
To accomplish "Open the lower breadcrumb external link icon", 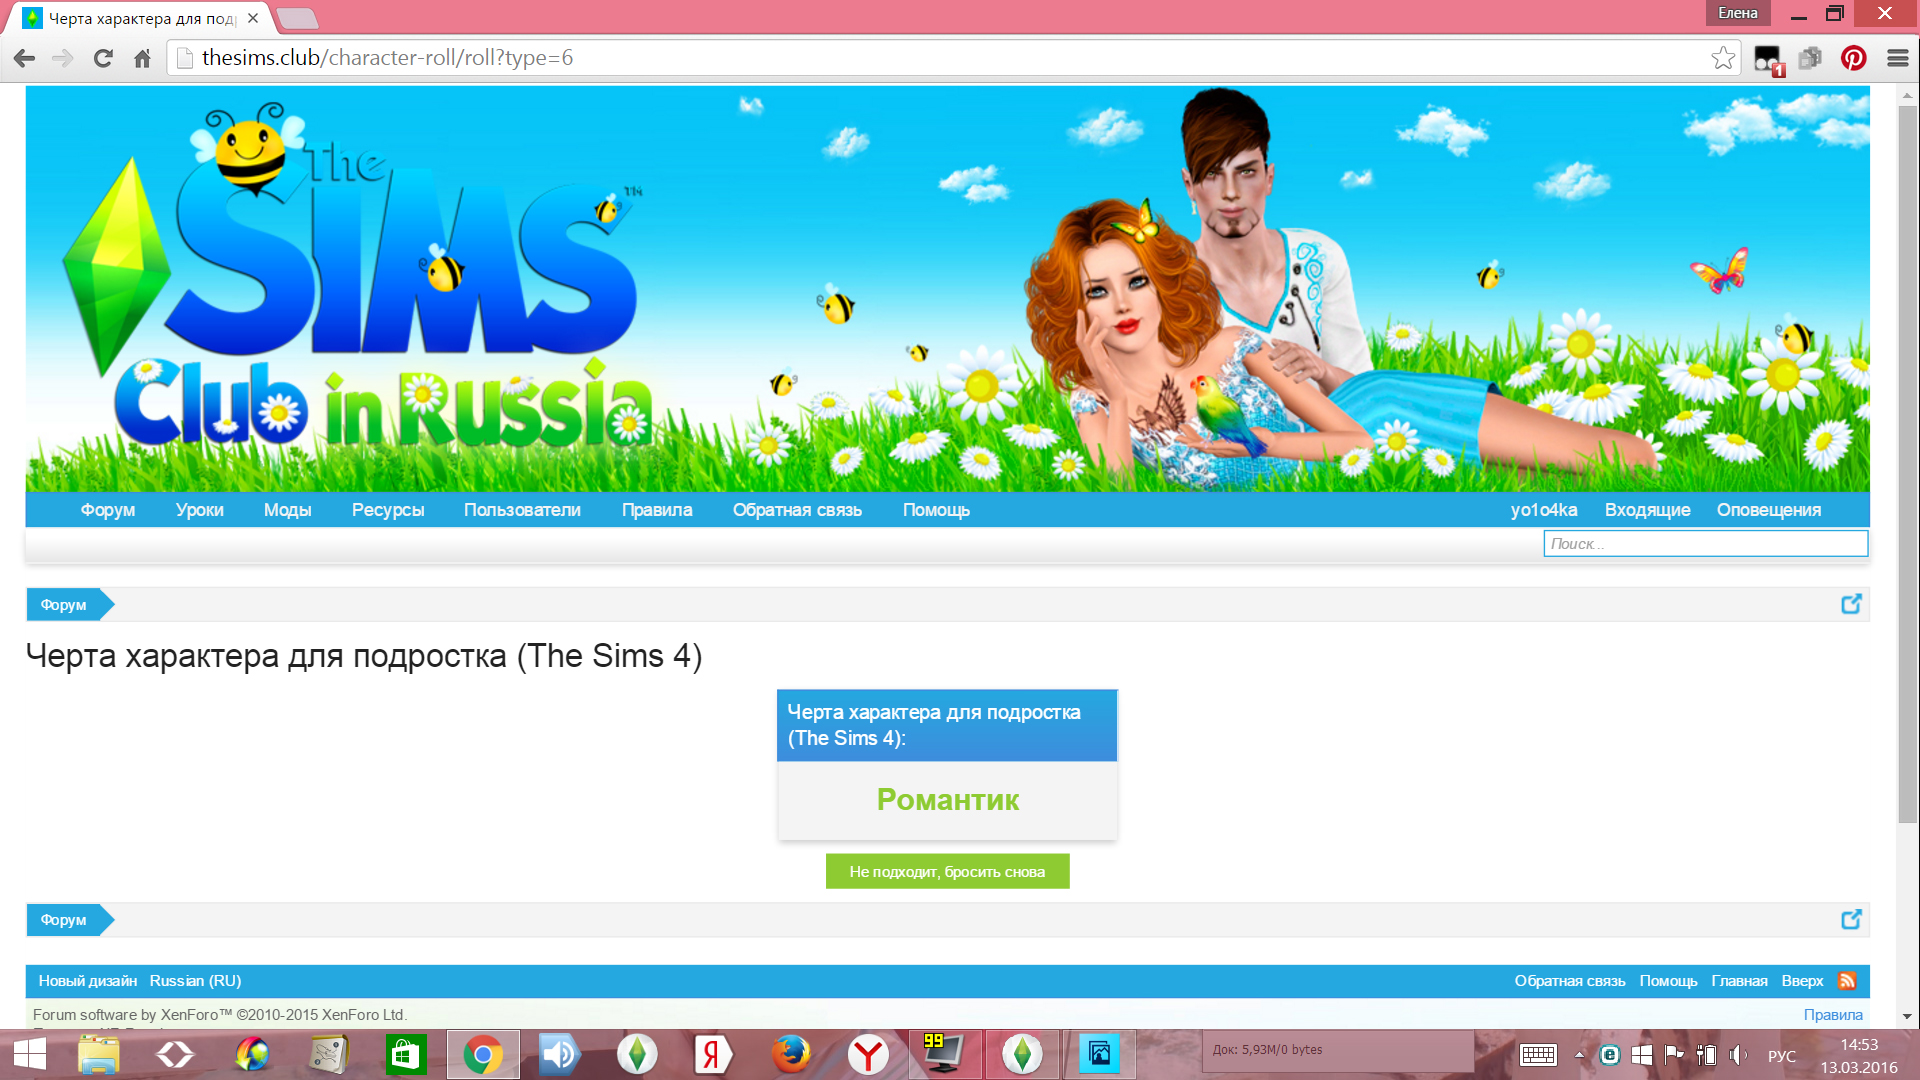I will 1851,919.
